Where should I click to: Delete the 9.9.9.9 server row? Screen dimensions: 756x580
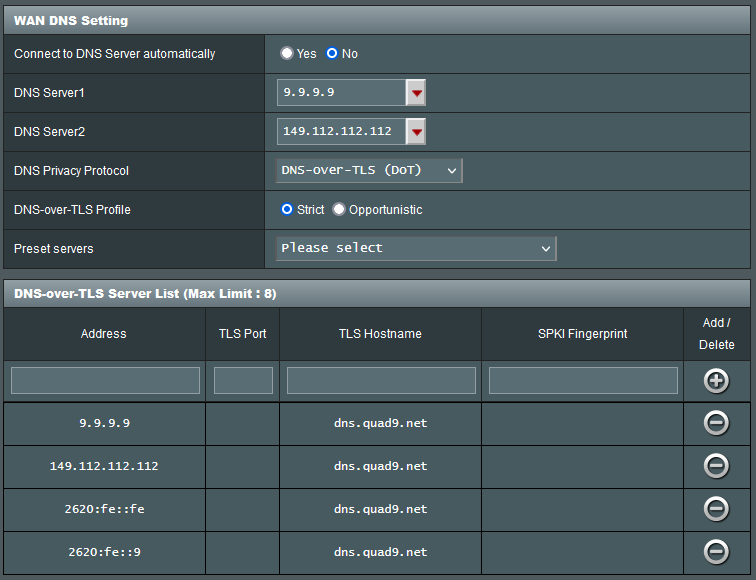(716, 423)
